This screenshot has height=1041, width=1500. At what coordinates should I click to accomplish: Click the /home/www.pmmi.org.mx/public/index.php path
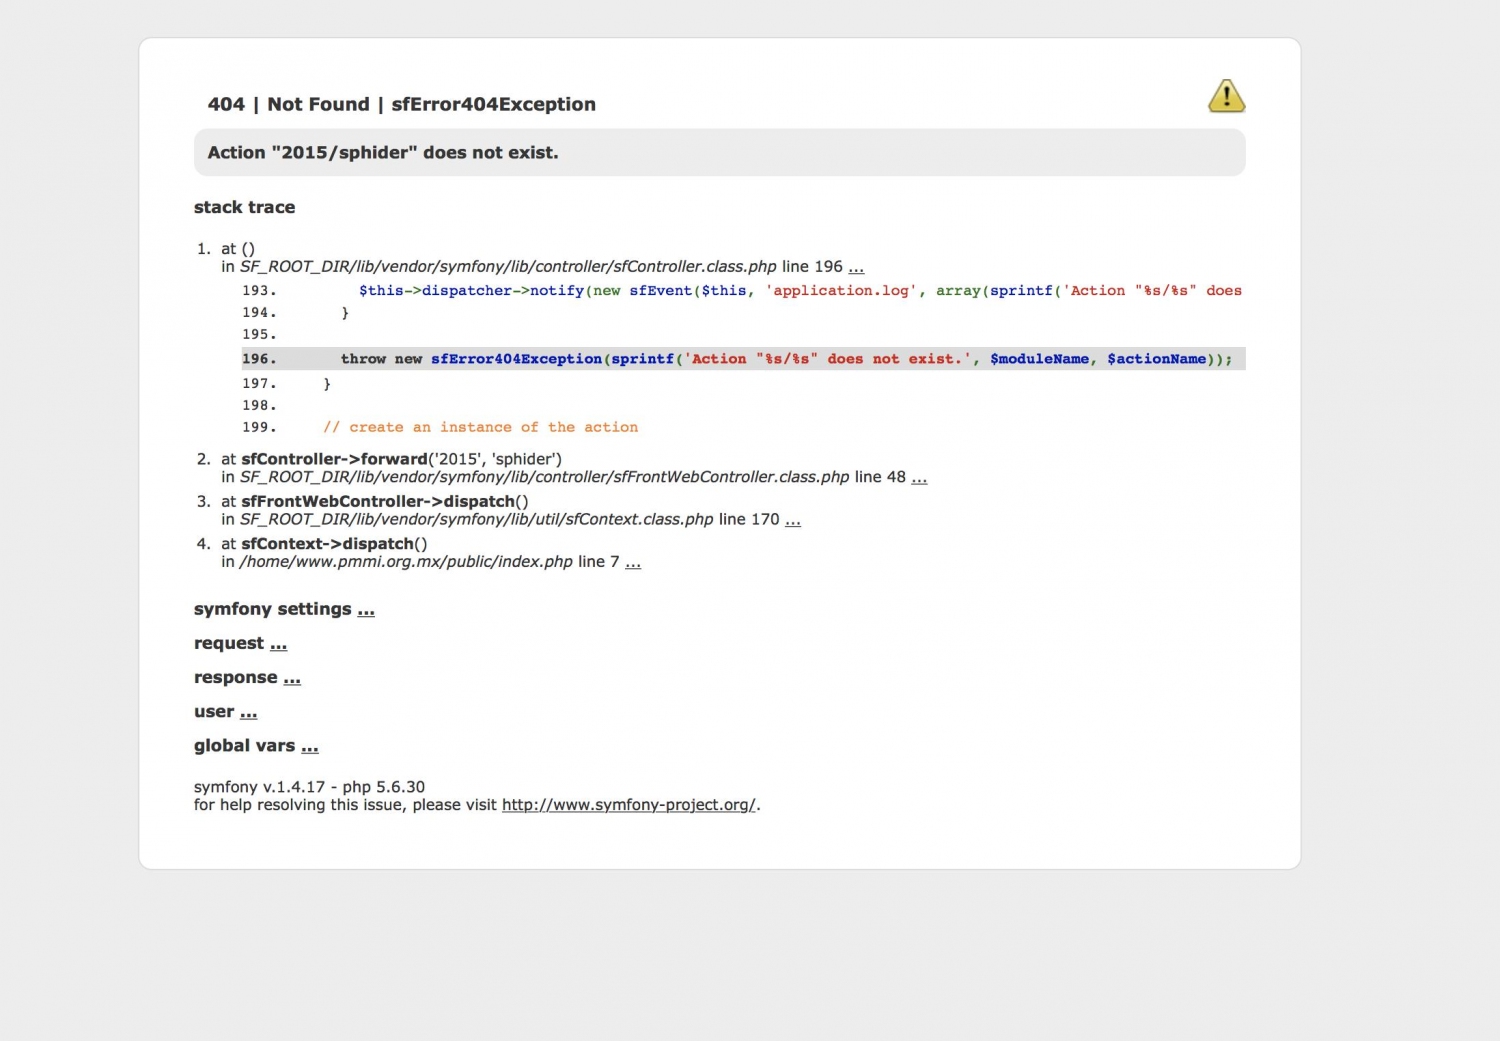click(406, 562)
